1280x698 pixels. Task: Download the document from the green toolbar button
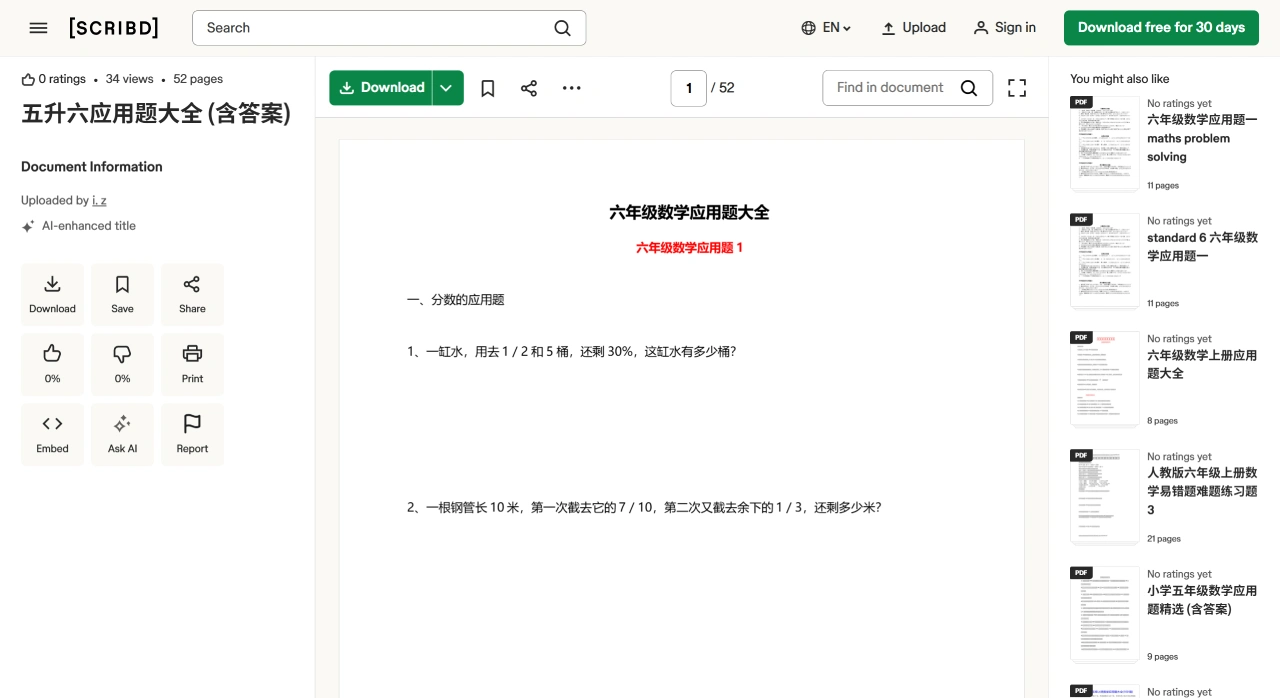pyautogui.click(x=381, y=88)
